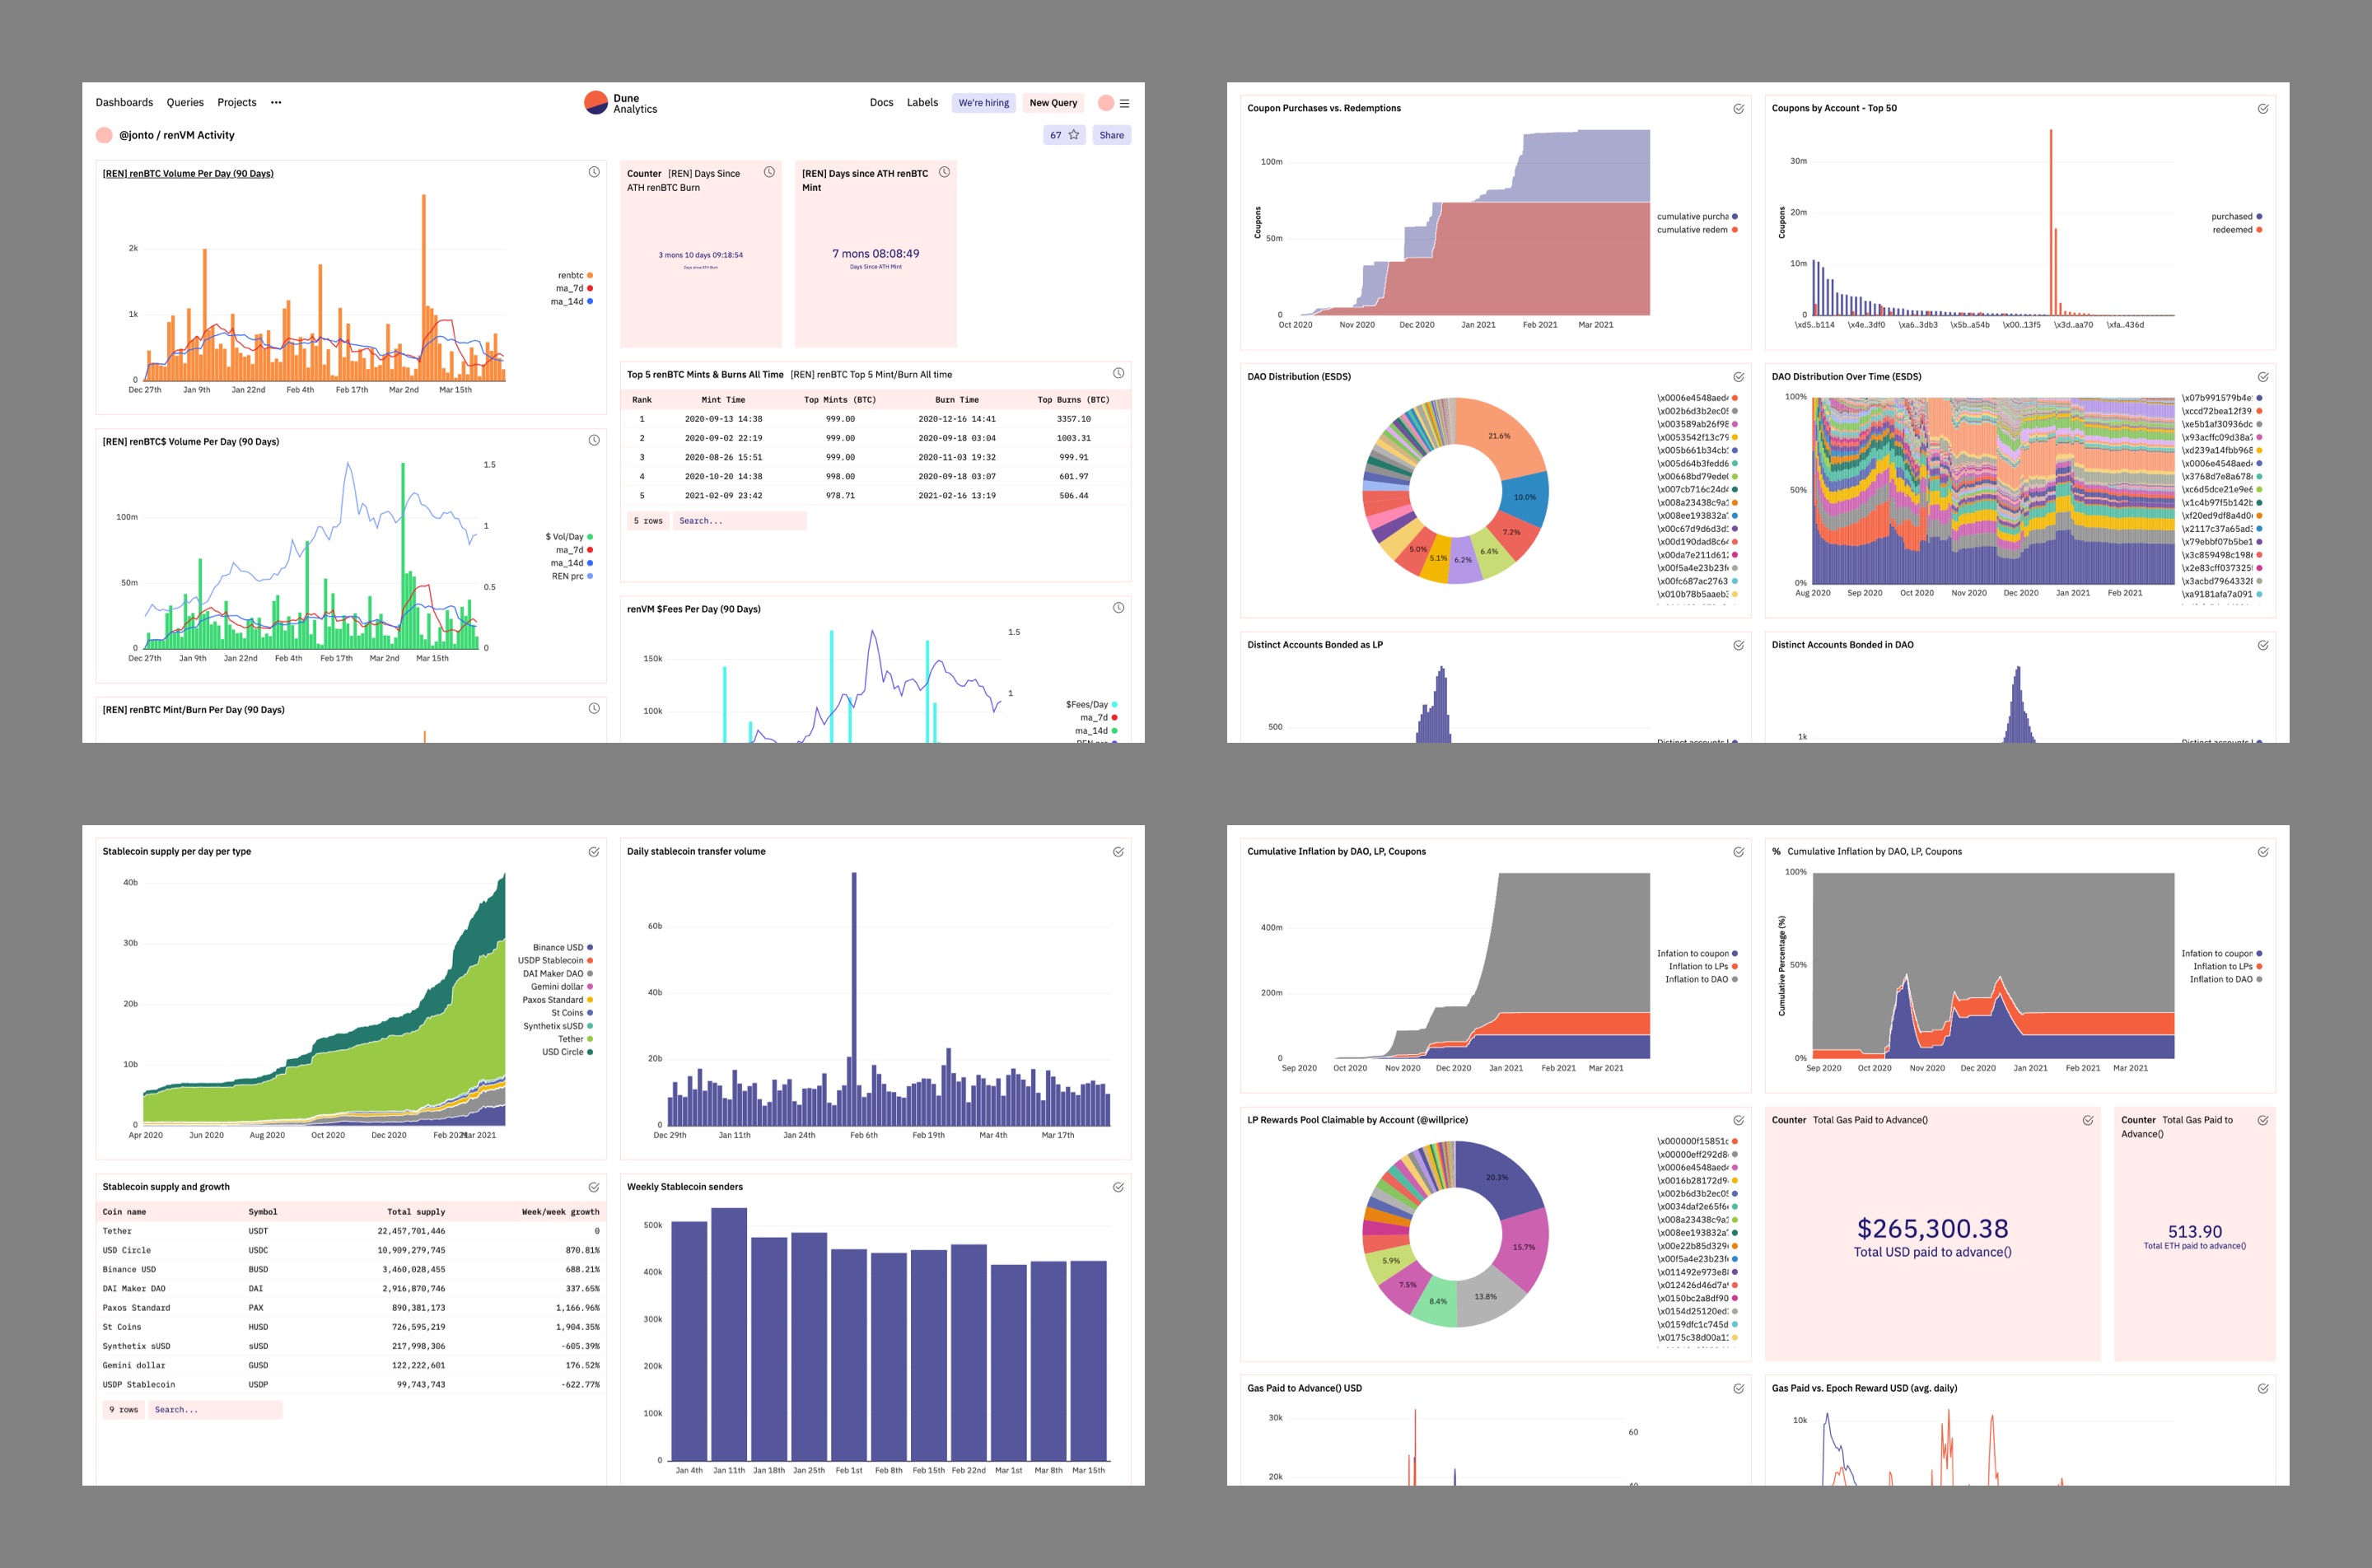Viewport: 2372px width, 1568px height.
Task: Click check icon on Coupons by Account - Top 50
Action: click(x=2263, y=109)
